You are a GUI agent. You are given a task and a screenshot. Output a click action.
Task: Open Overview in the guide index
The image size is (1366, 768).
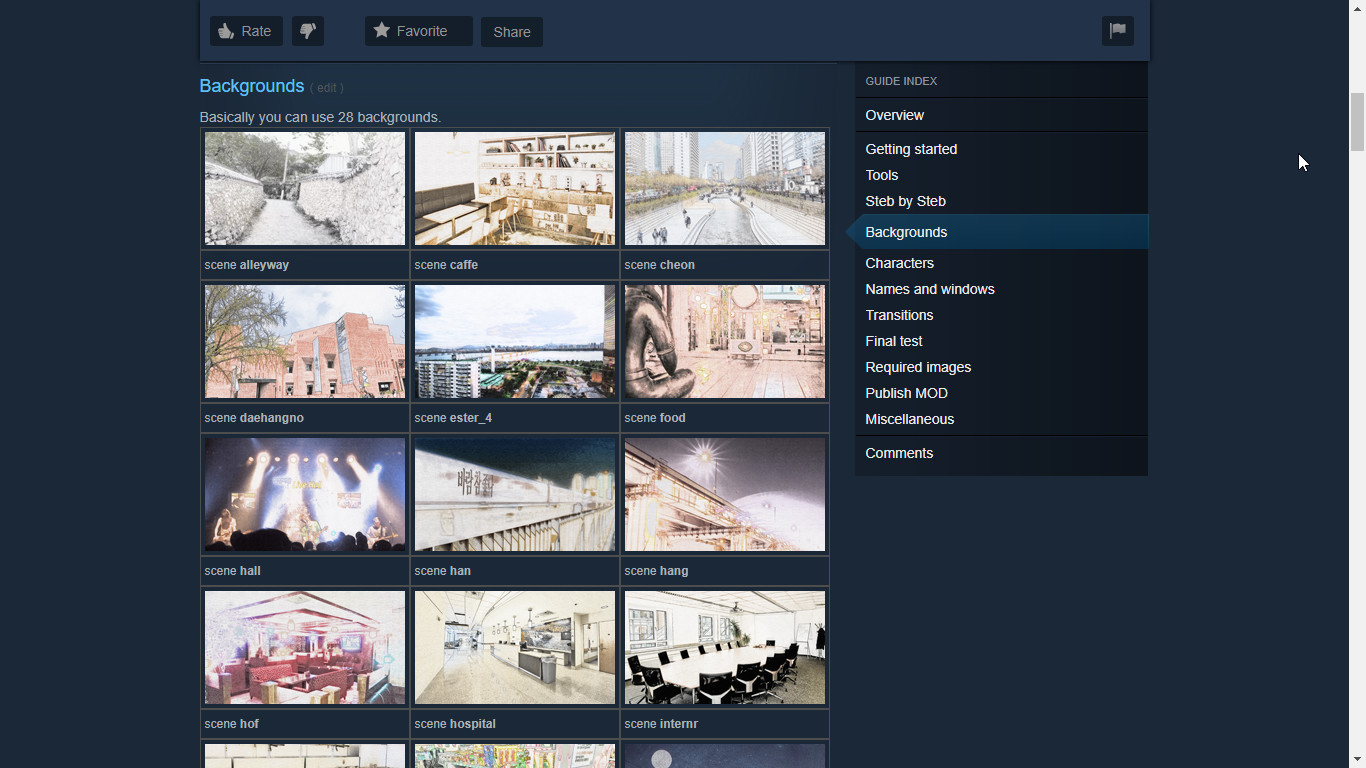coord(895,115)
